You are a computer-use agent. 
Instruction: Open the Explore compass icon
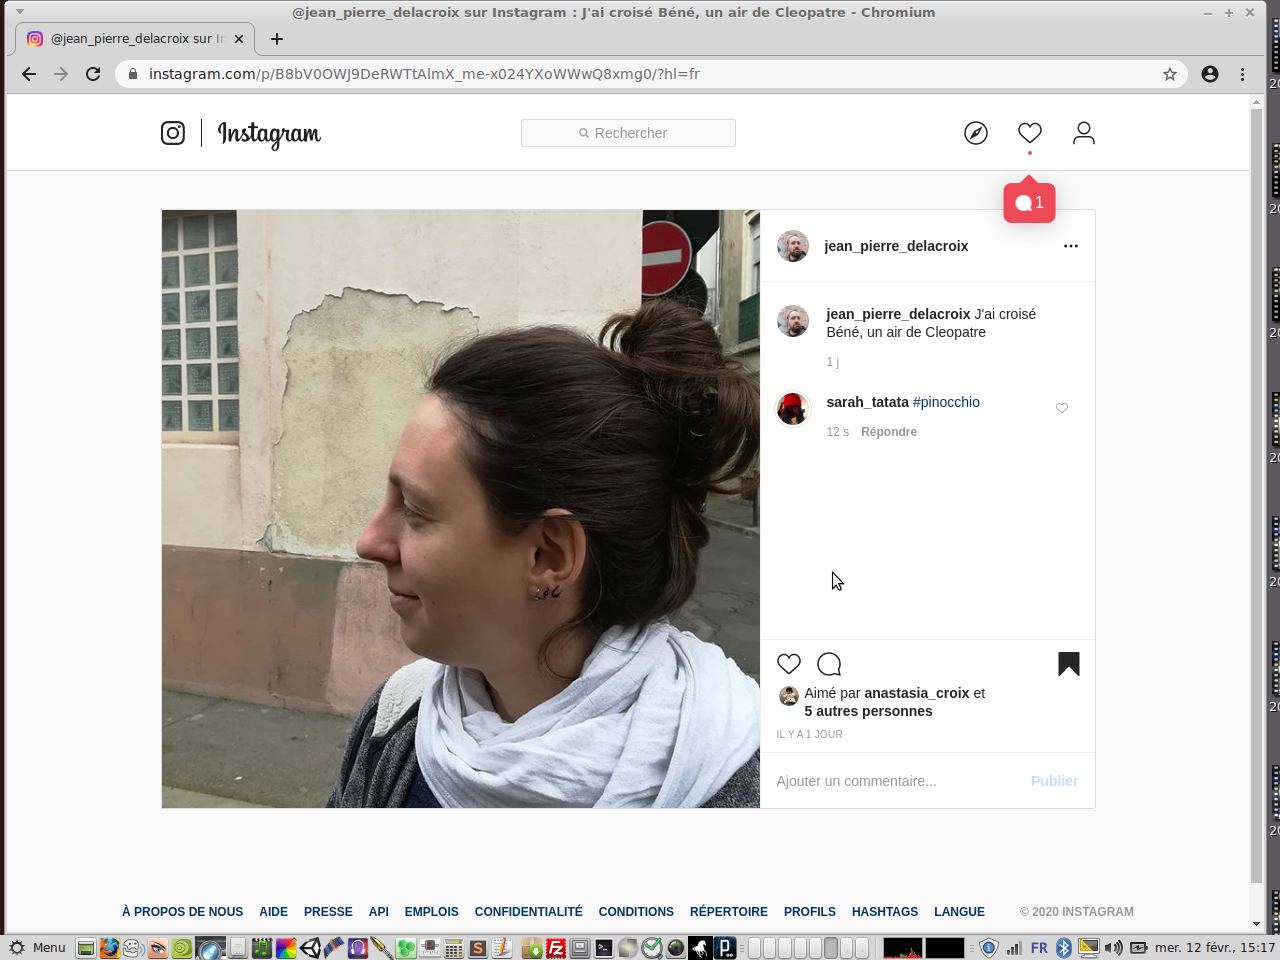tap(975, 133)
